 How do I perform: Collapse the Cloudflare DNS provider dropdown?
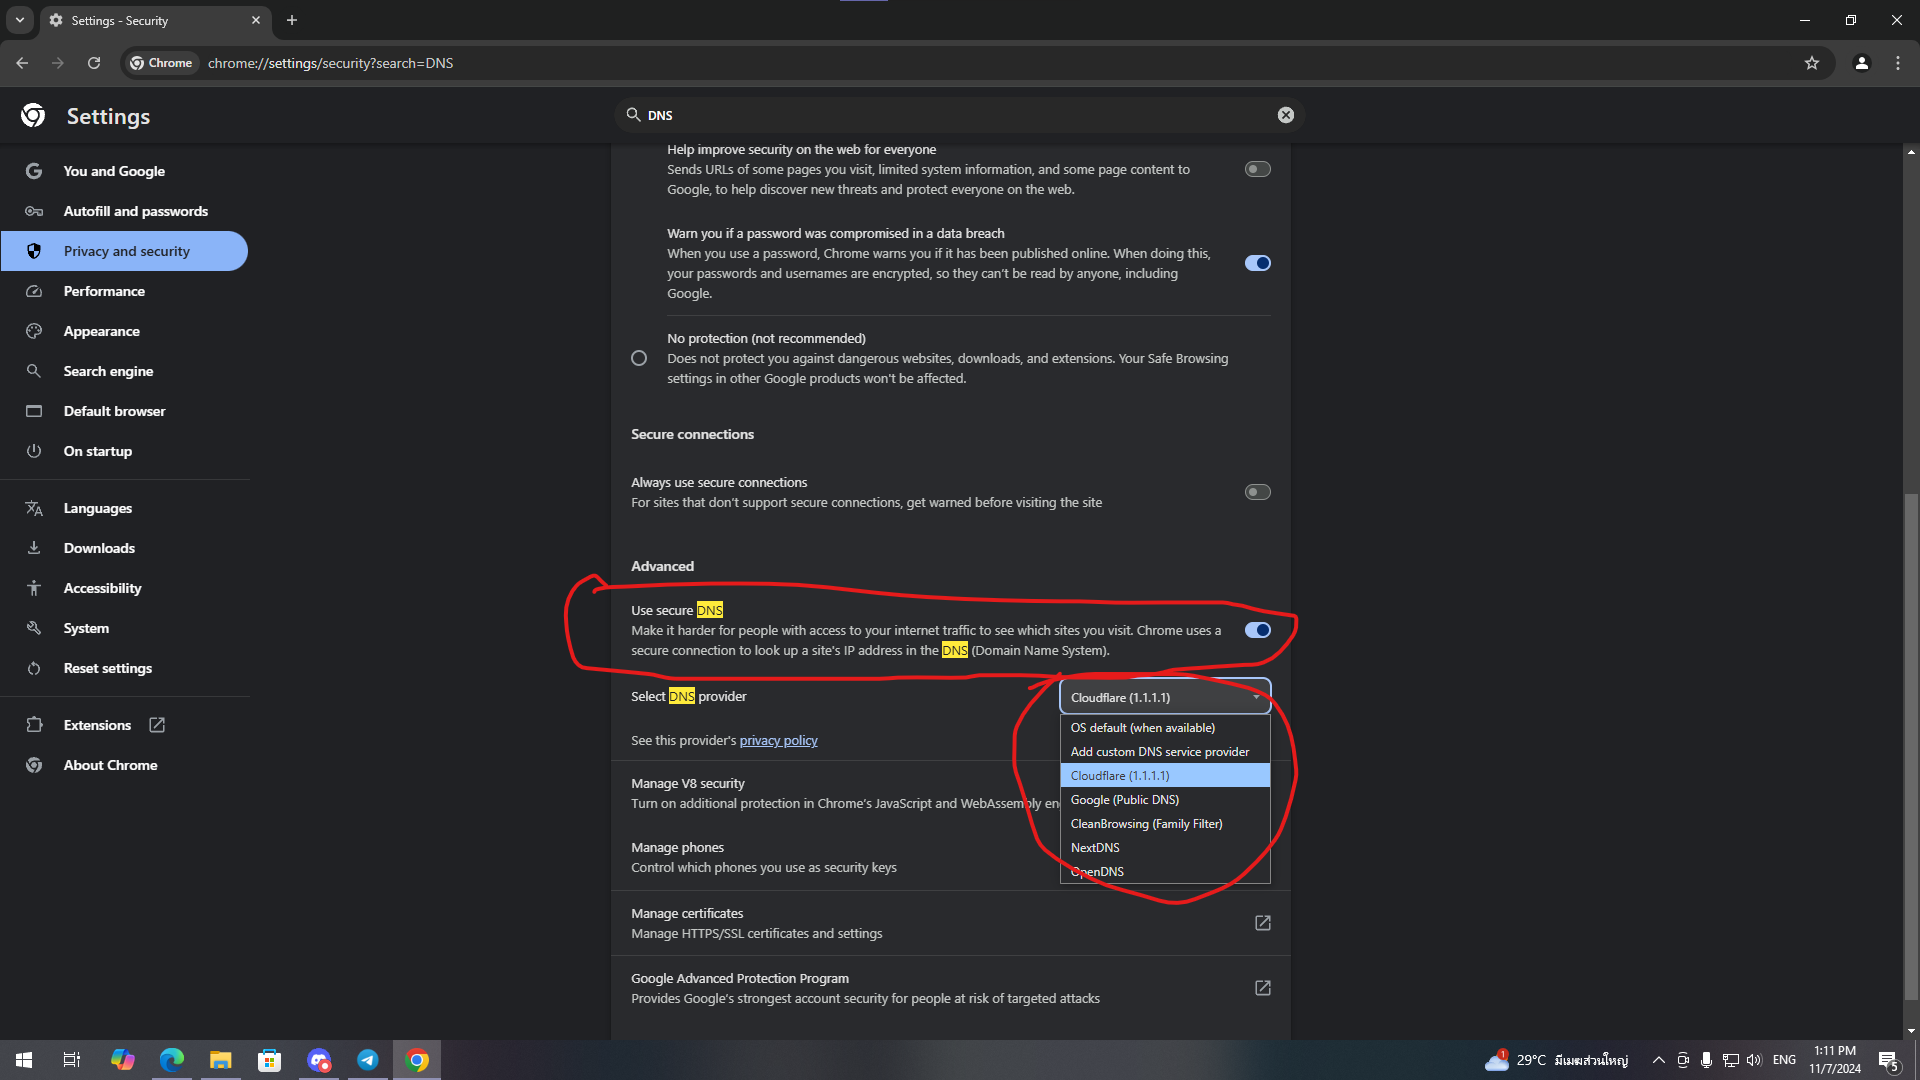tap(1165, 697)
